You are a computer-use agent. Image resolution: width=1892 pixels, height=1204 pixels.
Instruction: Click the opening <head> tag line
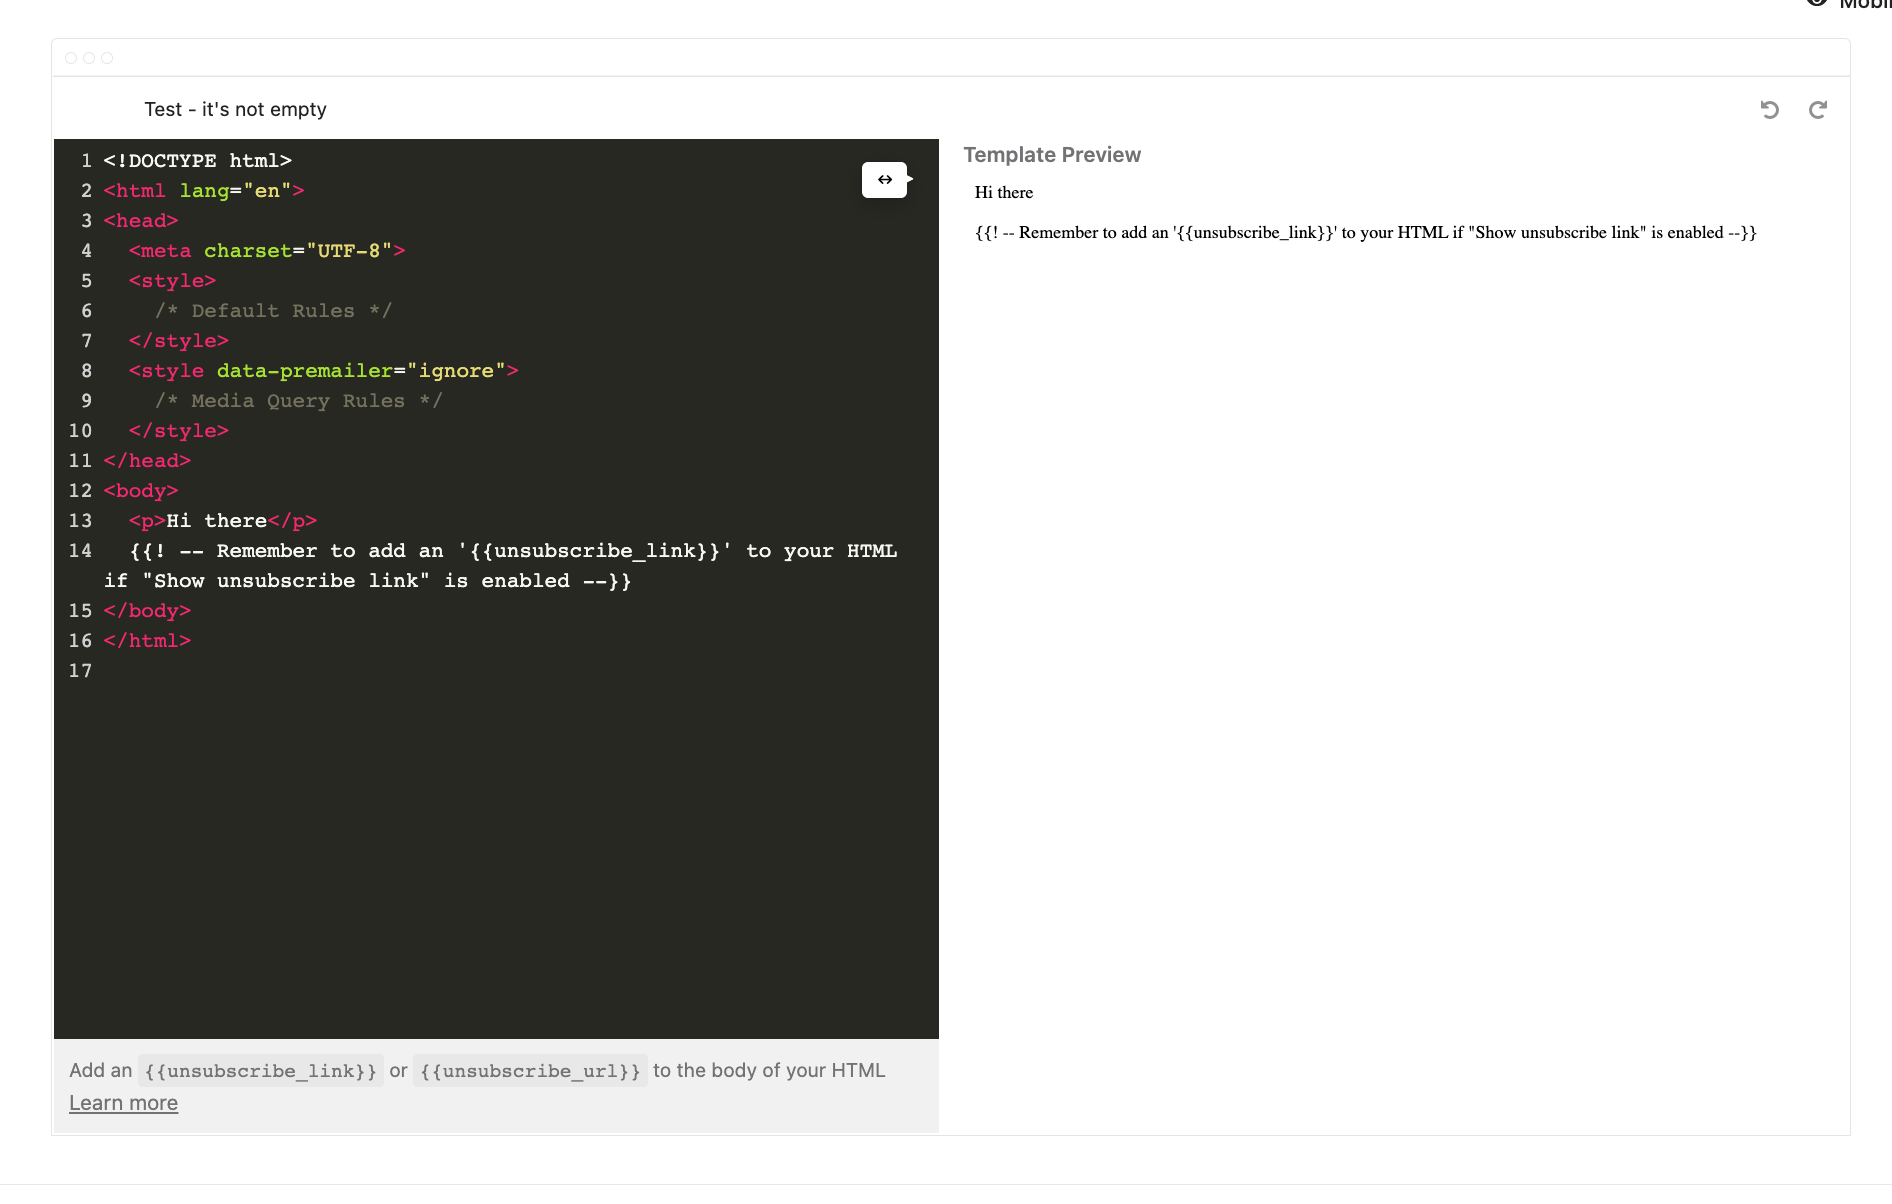point(141,221)
